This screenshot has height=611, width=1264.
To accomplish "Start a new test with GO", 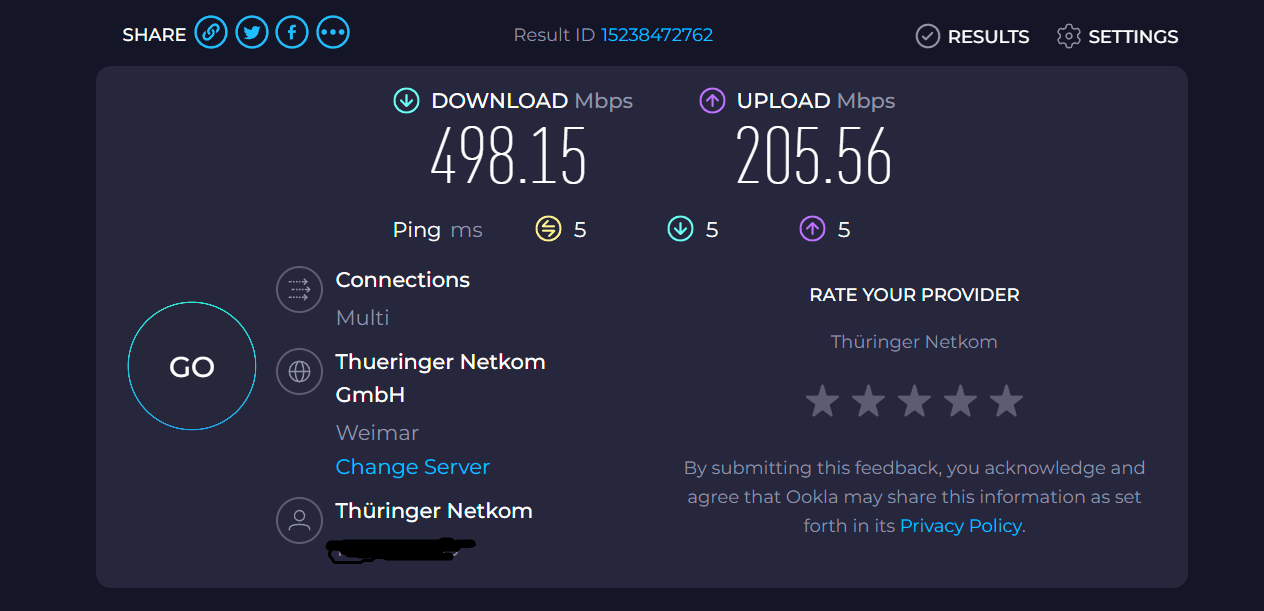I will coord(192,367).
